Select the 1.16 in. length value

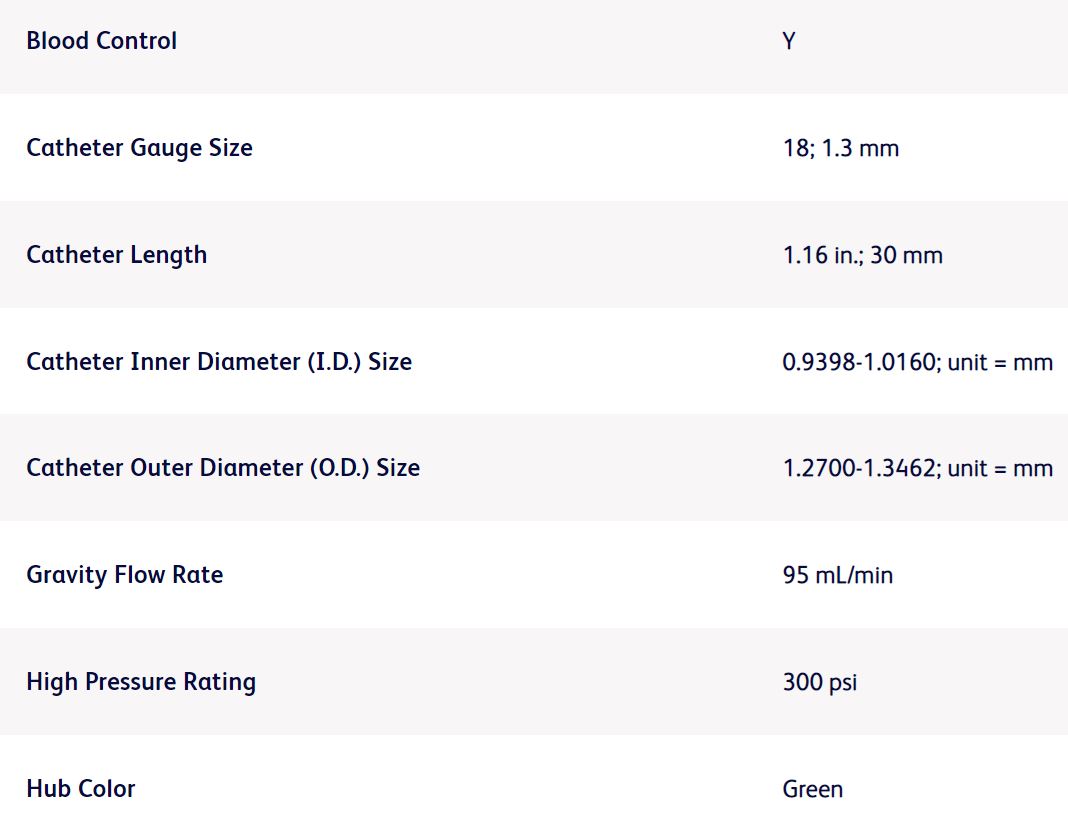tap(821, 256)
